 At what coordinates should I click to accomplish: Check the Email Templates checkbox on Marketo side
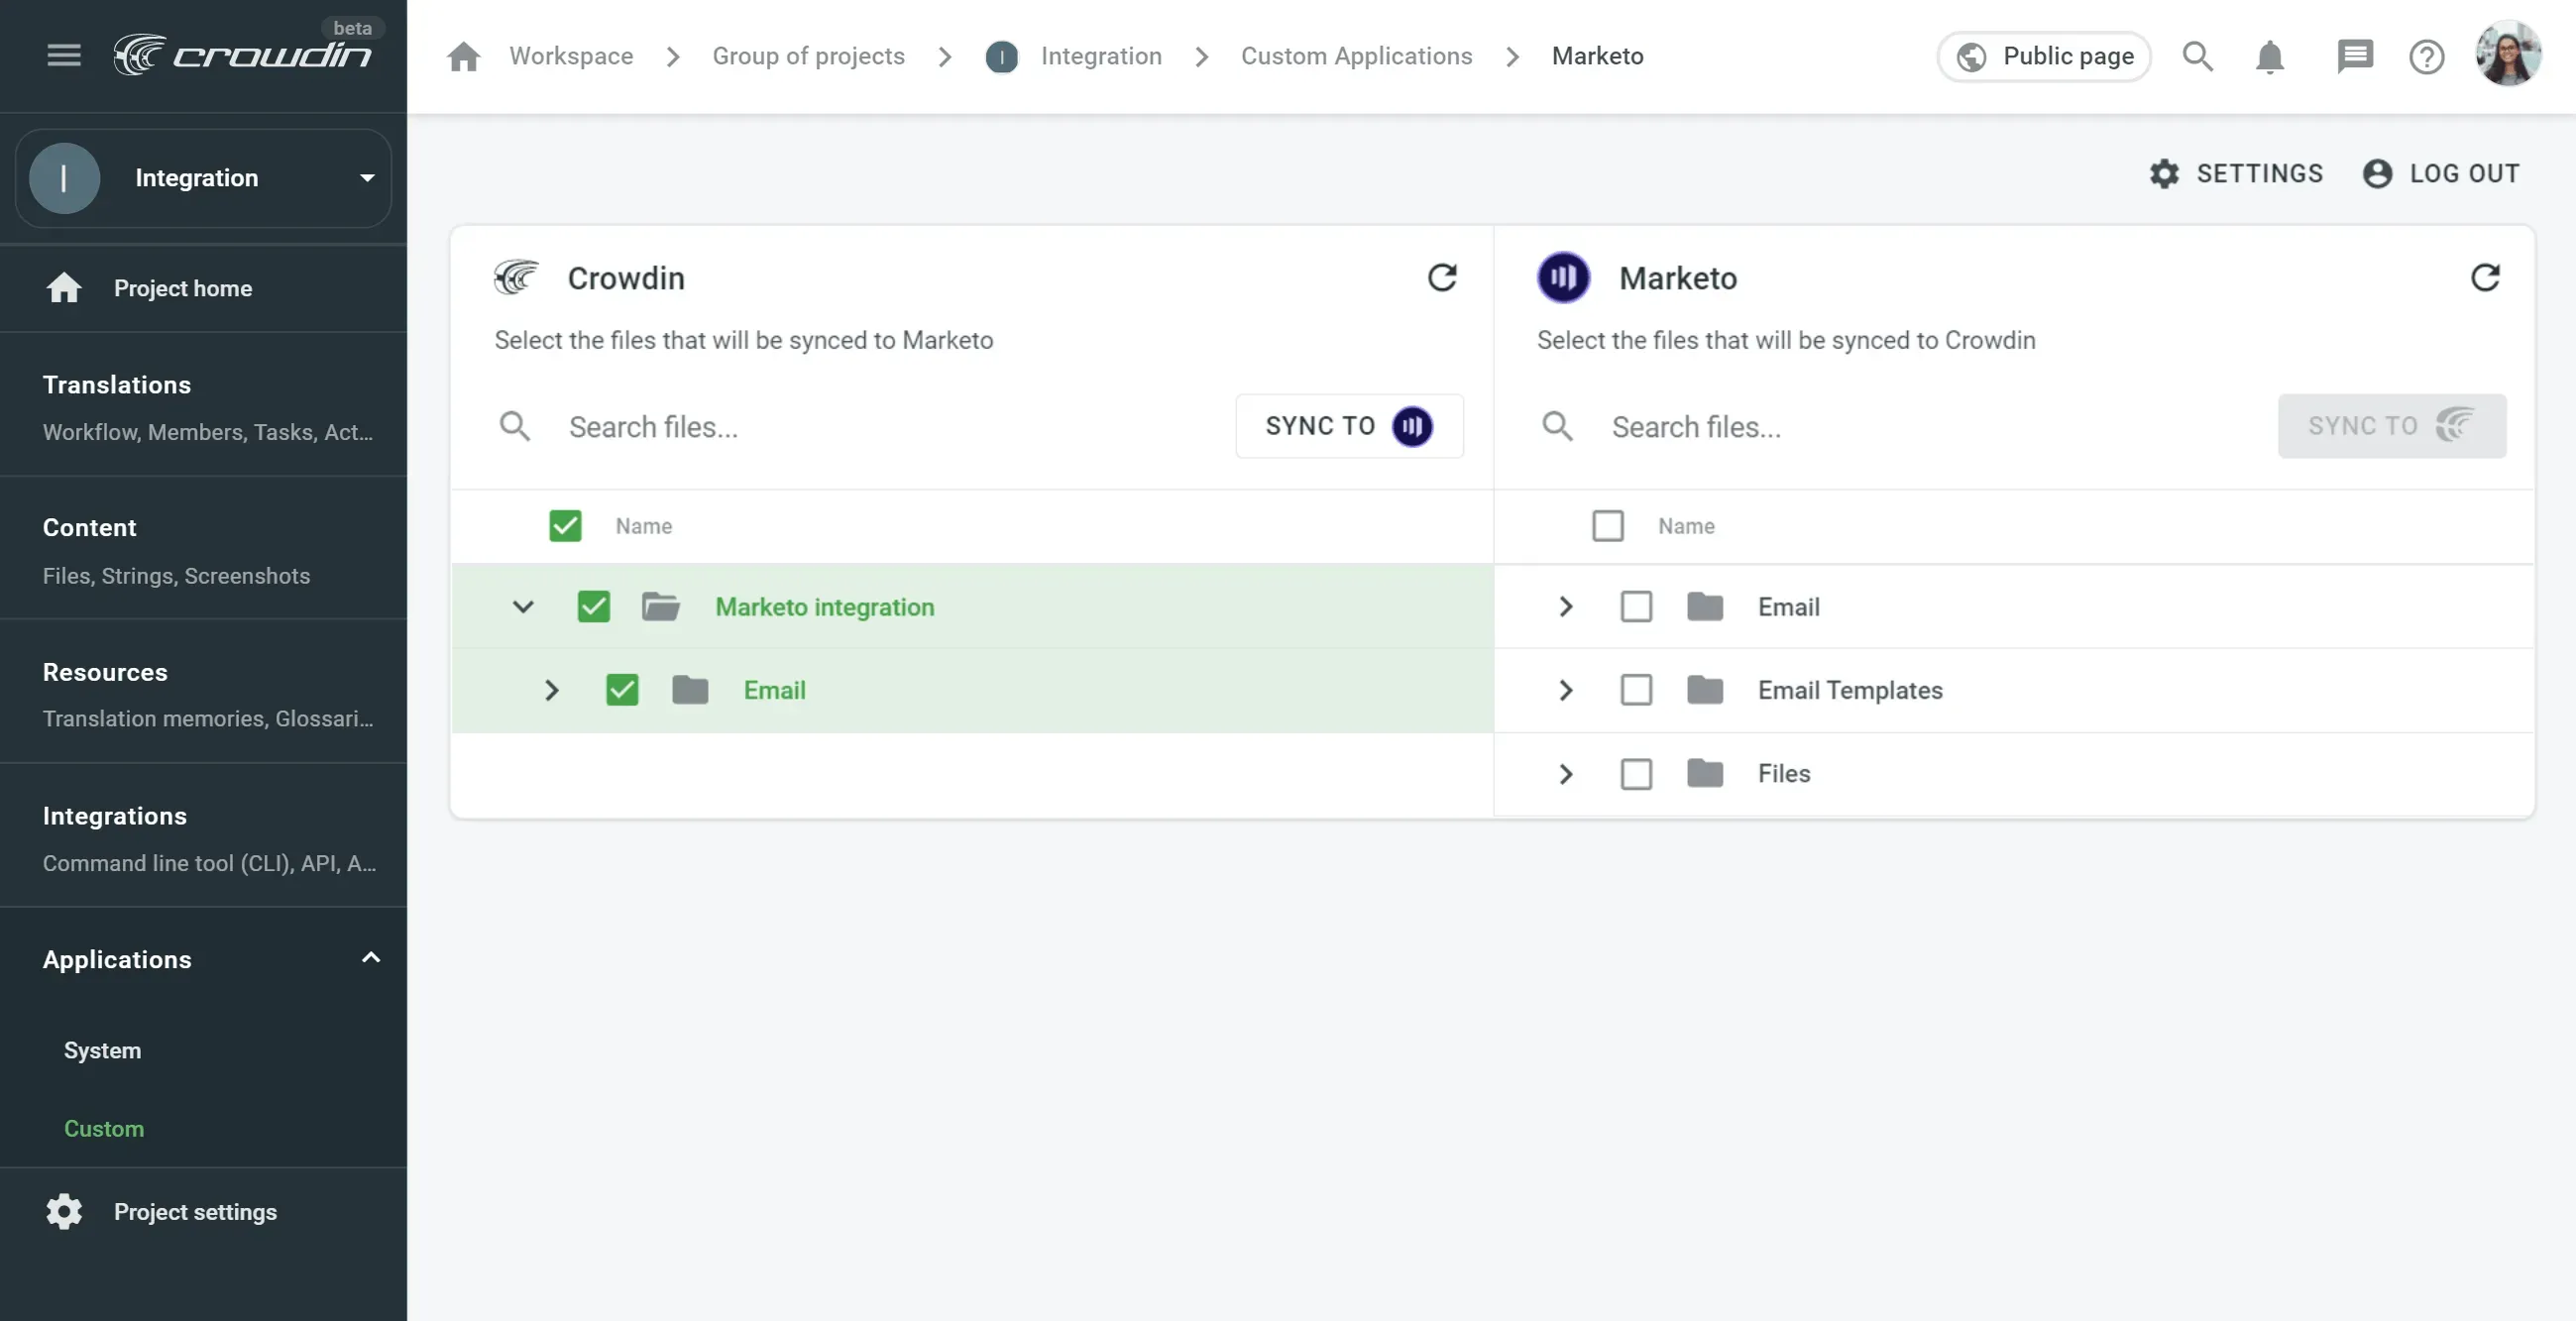click(1637, 690)
